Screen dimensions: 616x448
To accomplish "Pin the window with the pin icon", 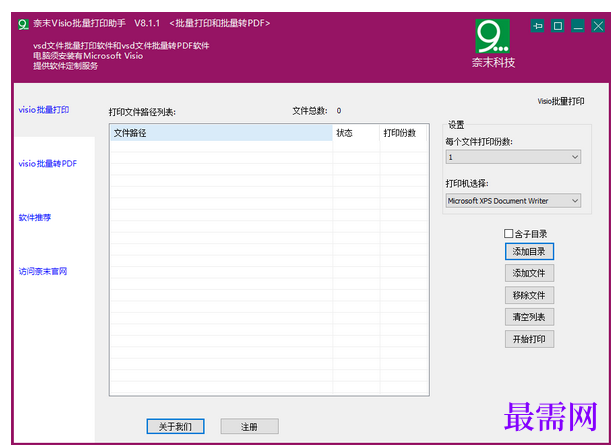I will point(537,26).
